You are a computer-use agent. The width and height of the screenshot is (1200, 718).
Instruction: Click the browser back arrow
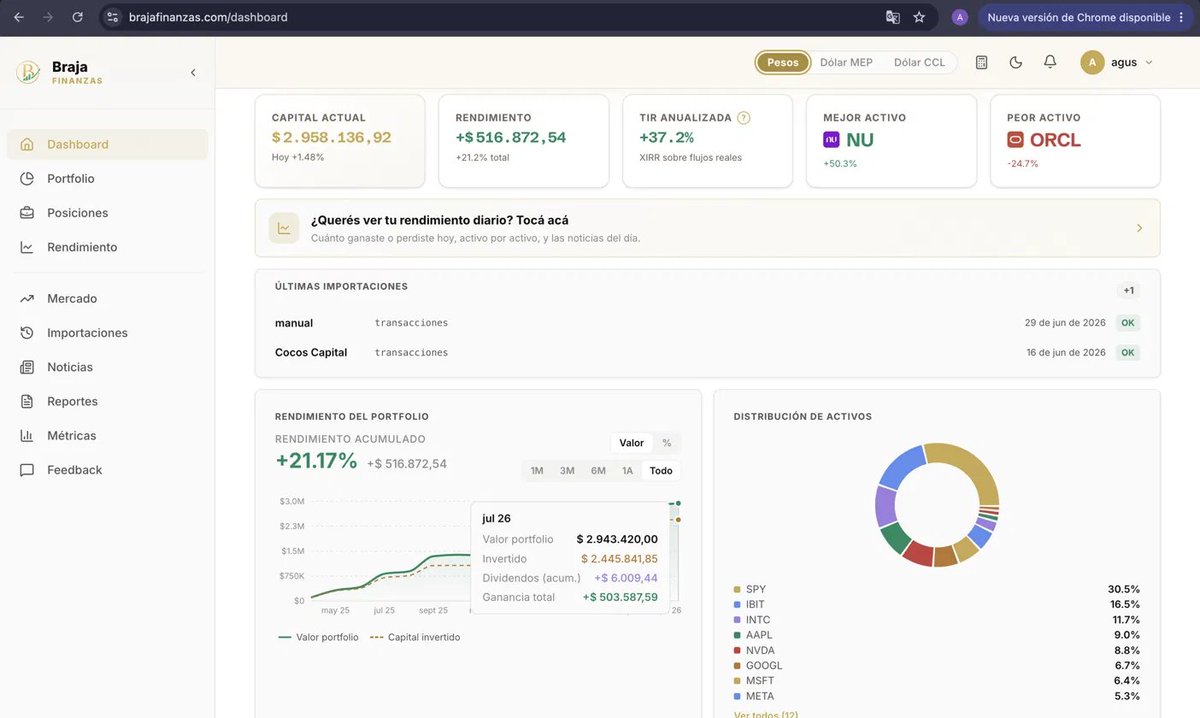tap(19, 17)
